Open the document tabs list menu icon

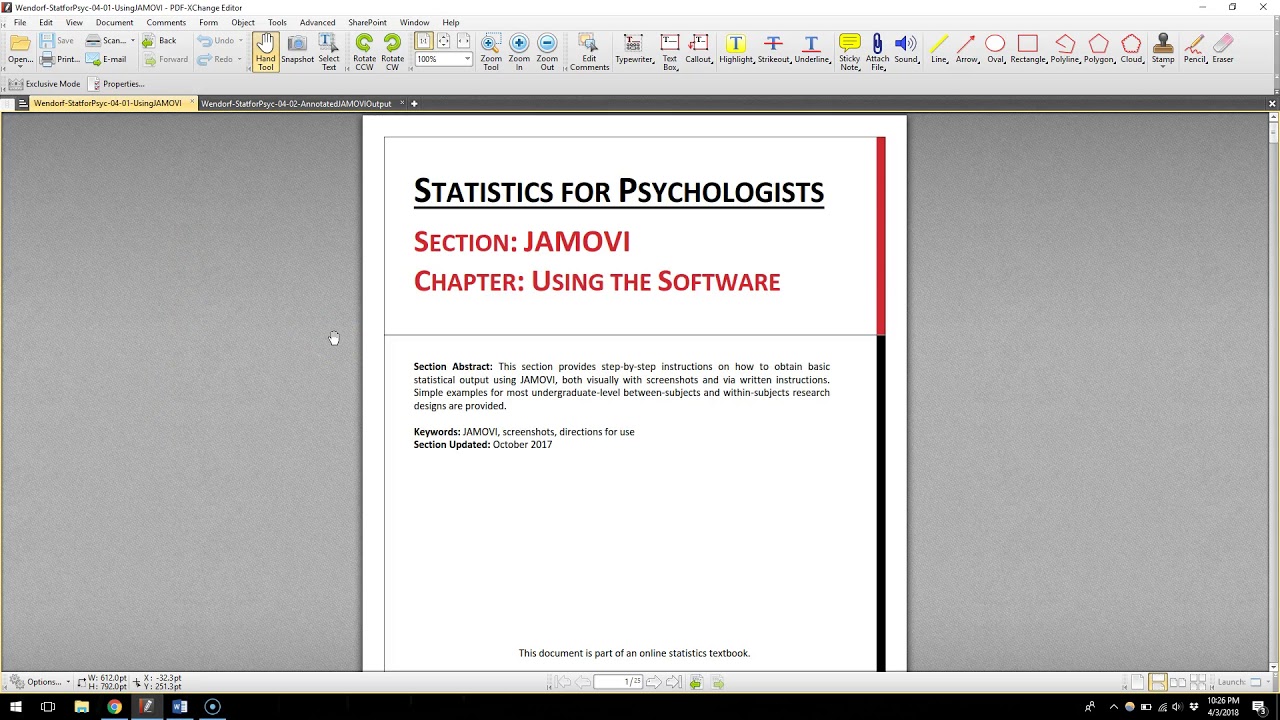(22, 103)
